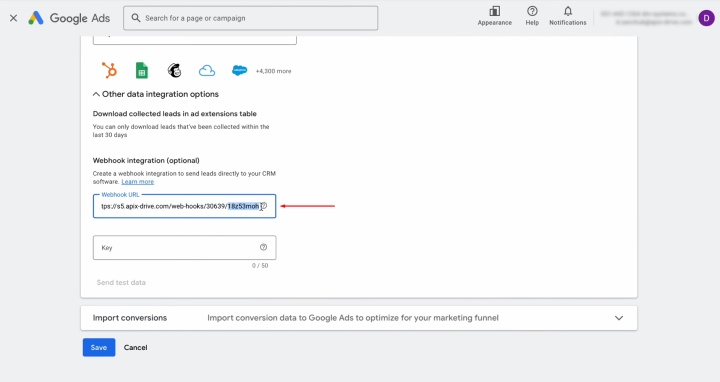Open the Appearance menu
The image size is (720, 382).
pos(495,16)
